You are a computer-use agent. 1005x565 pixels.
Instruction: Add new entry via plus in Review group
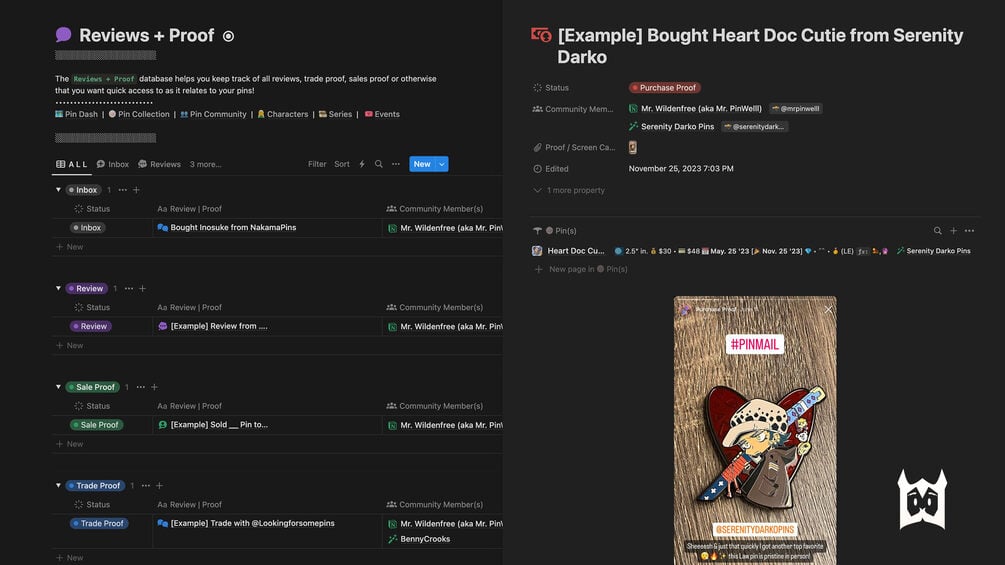142,288
